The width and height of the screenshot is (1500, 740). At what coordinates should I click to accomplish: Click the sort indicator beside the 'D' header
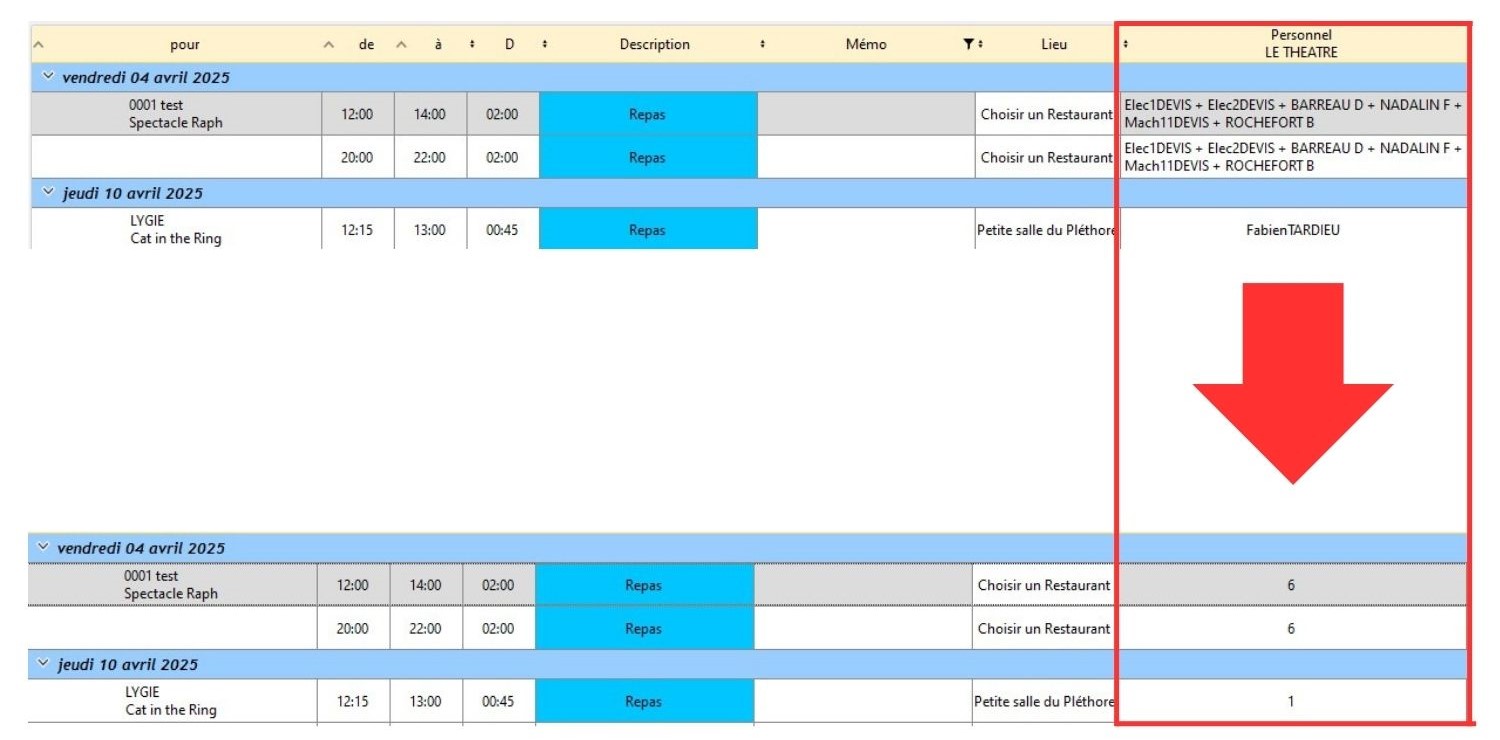tap(473, 45)
